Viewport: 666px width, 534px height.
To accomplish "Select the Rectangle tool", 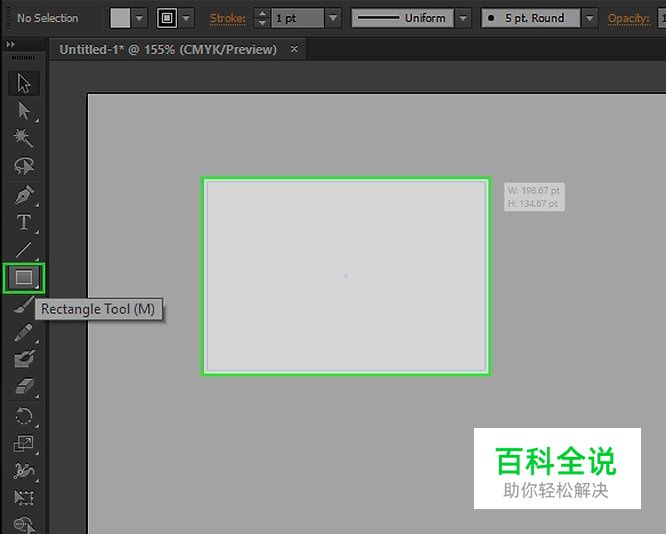I will pos(24,277).
